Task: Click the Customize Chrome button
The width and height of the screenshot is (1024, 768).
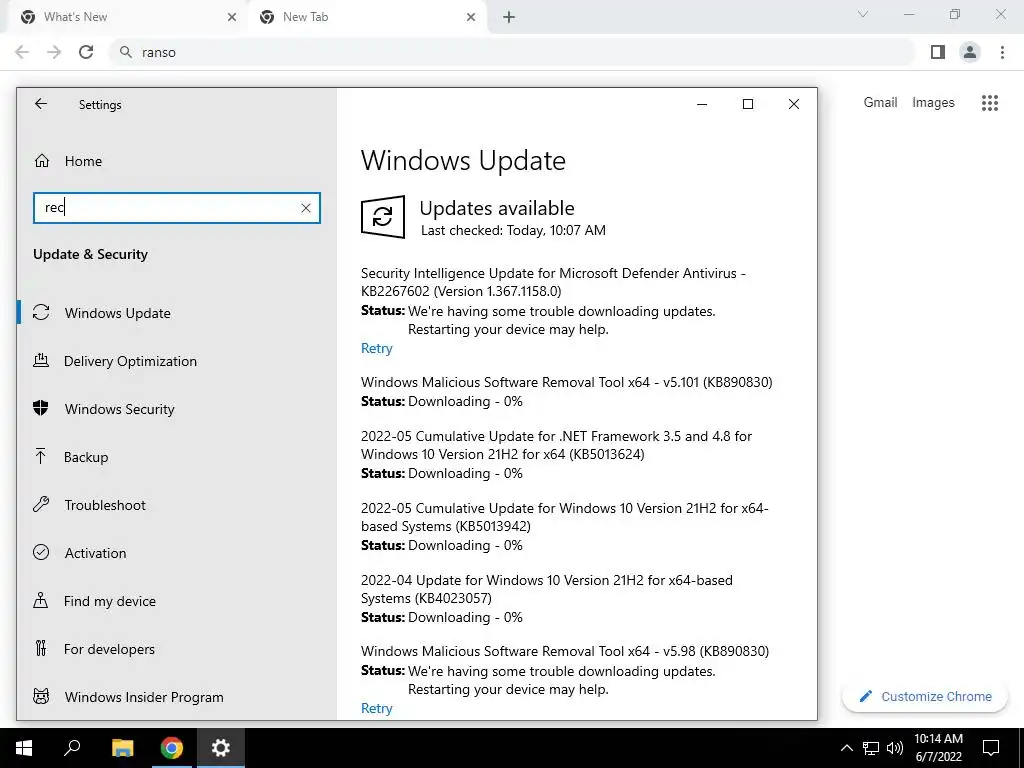Action: [925, 697]
